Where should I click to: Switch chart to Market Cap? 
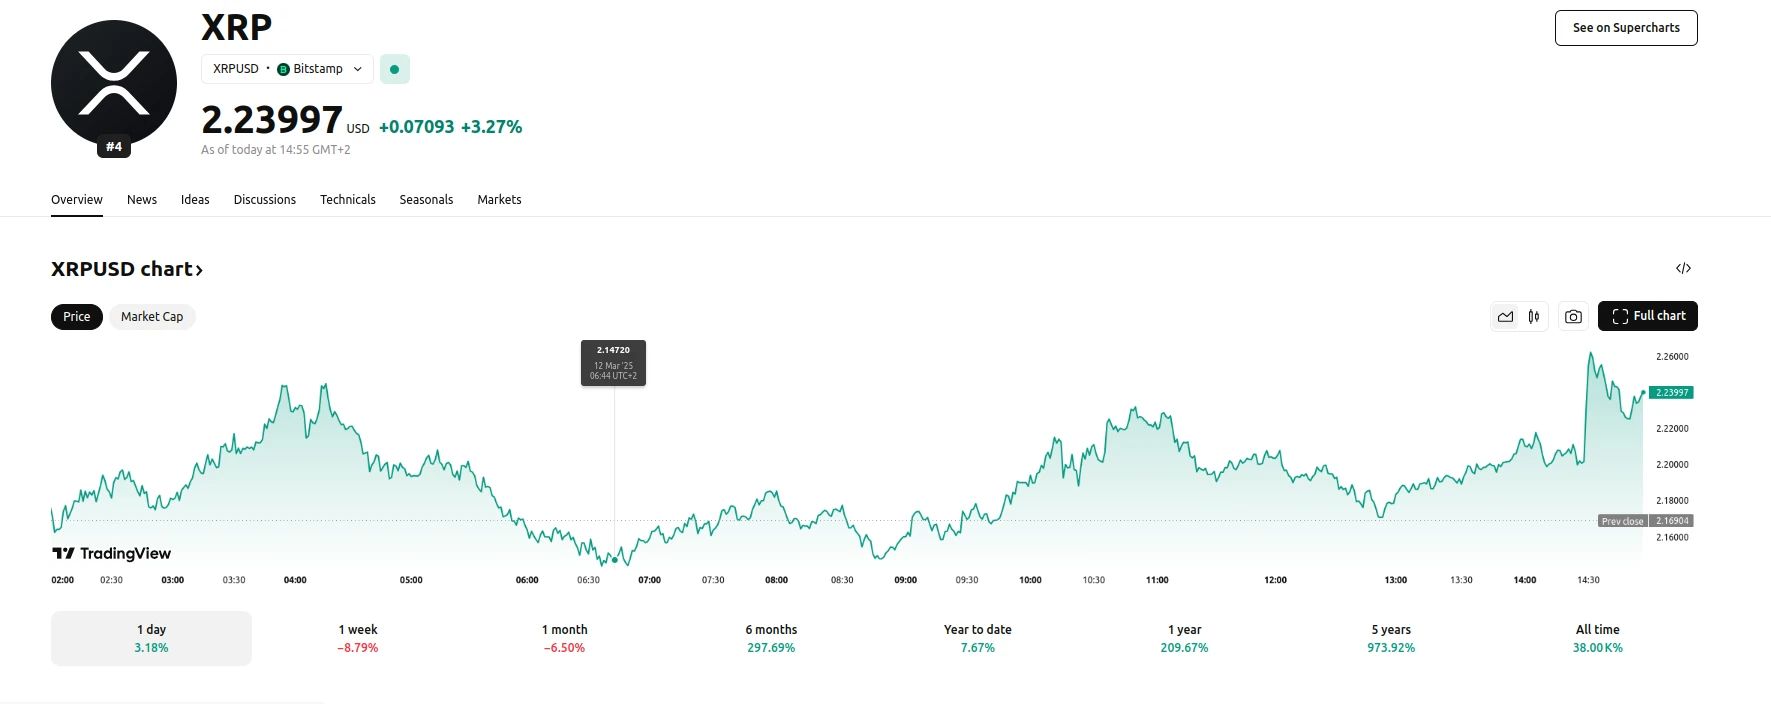(152, 317)
